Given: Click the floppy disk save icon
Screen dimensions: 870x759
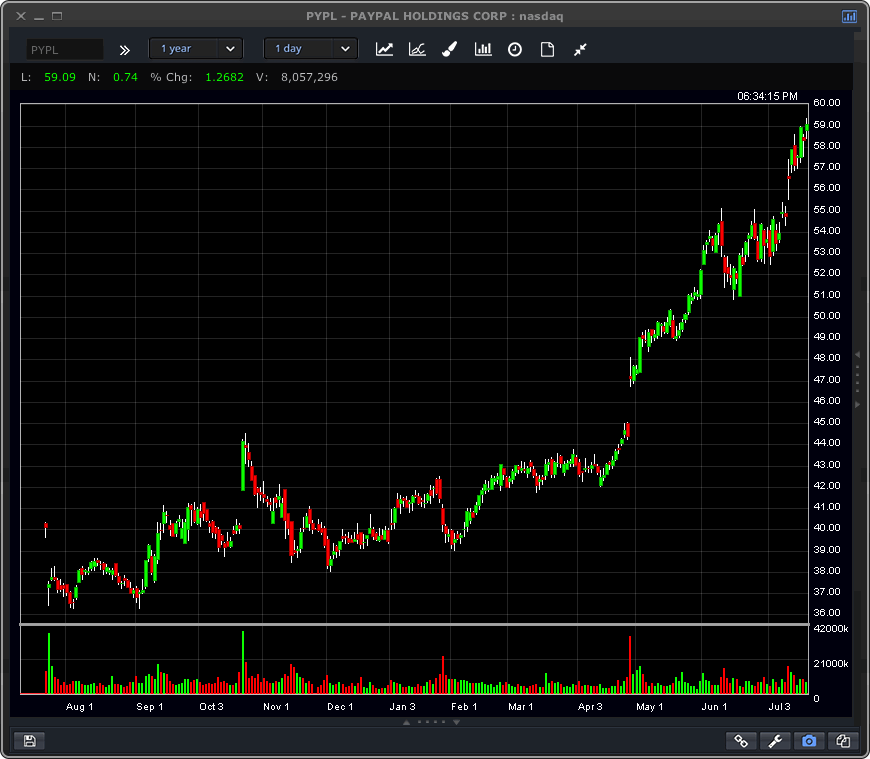Looking at the screenshot, I should click(29, 741).
